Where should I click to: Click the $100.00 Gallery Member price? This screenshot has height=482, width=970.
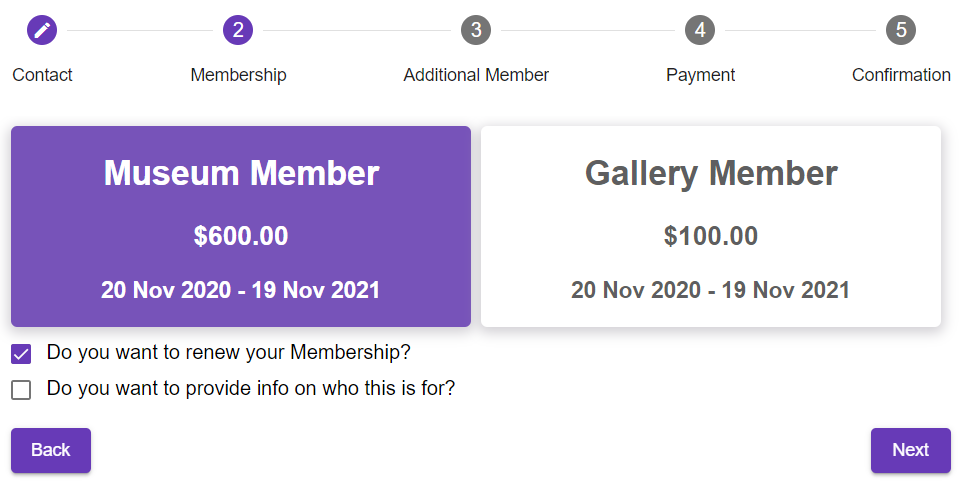point(711,237)
